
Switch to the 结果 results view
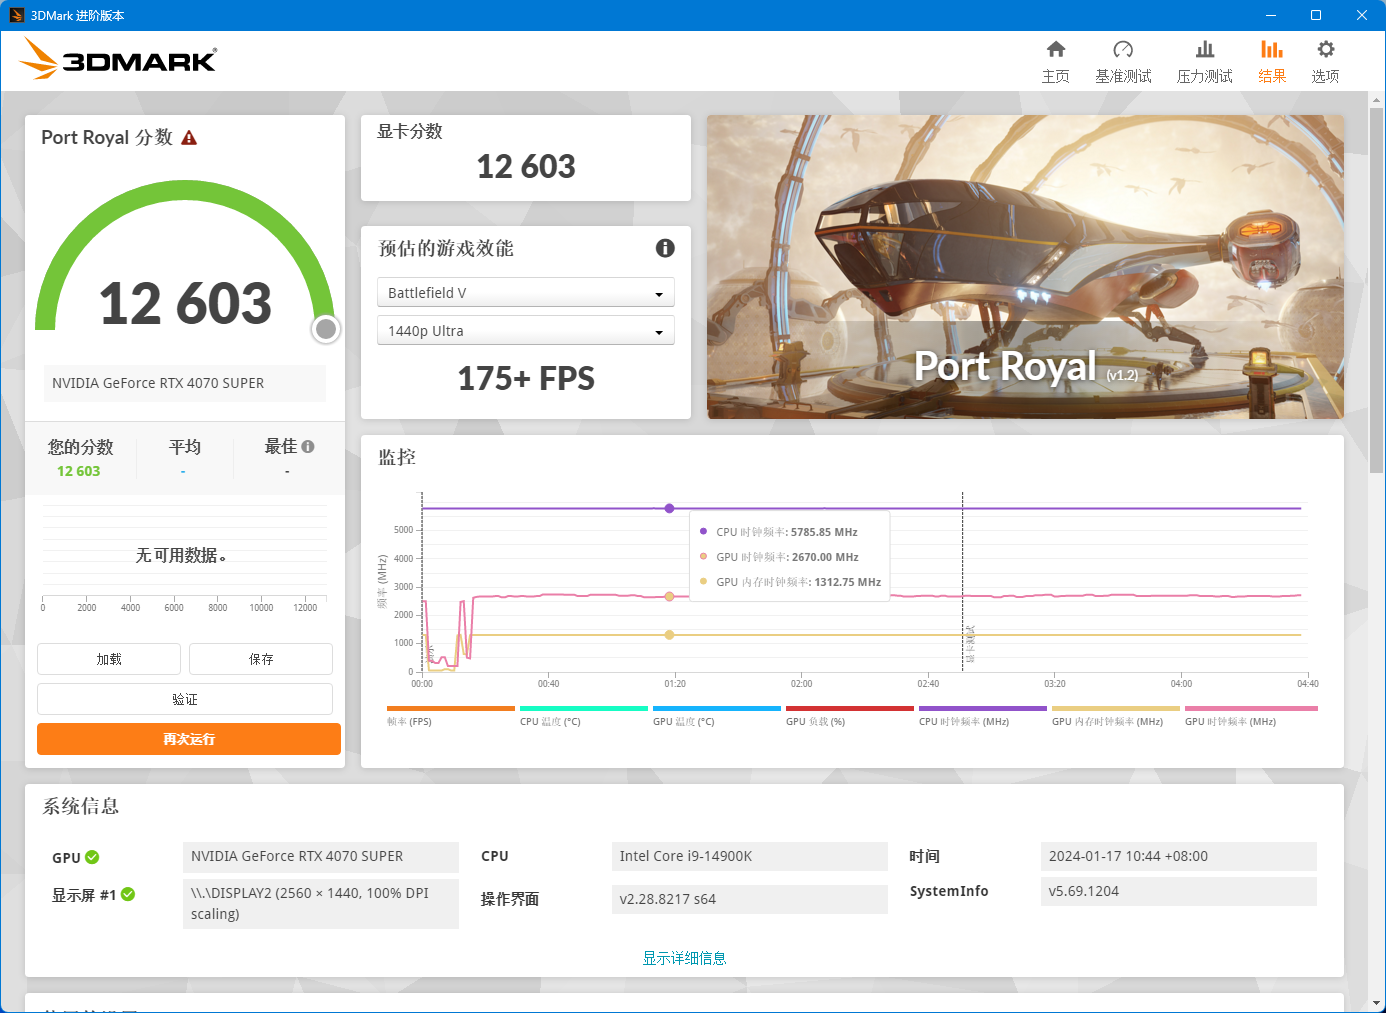[x=1271, y=60]
